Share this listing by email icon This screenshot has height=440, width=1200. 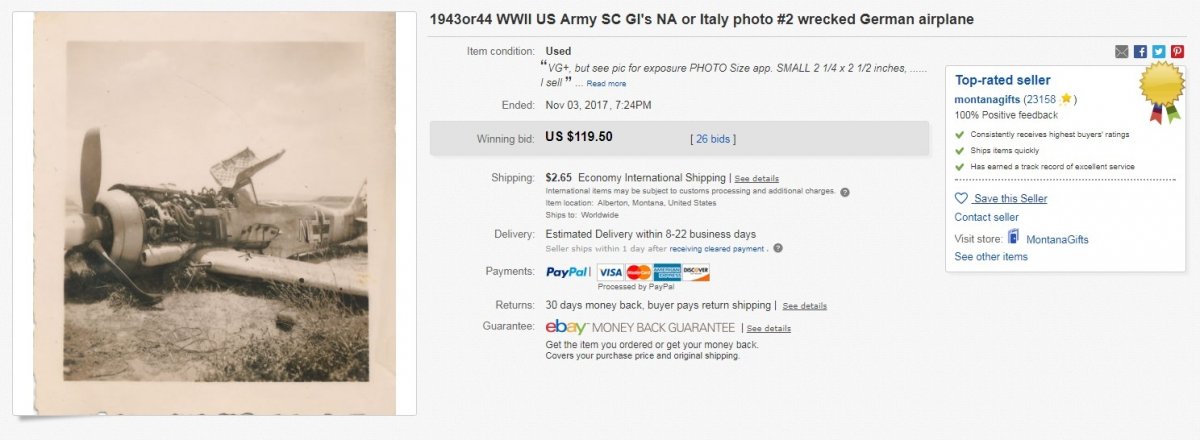click(1122, 51)
